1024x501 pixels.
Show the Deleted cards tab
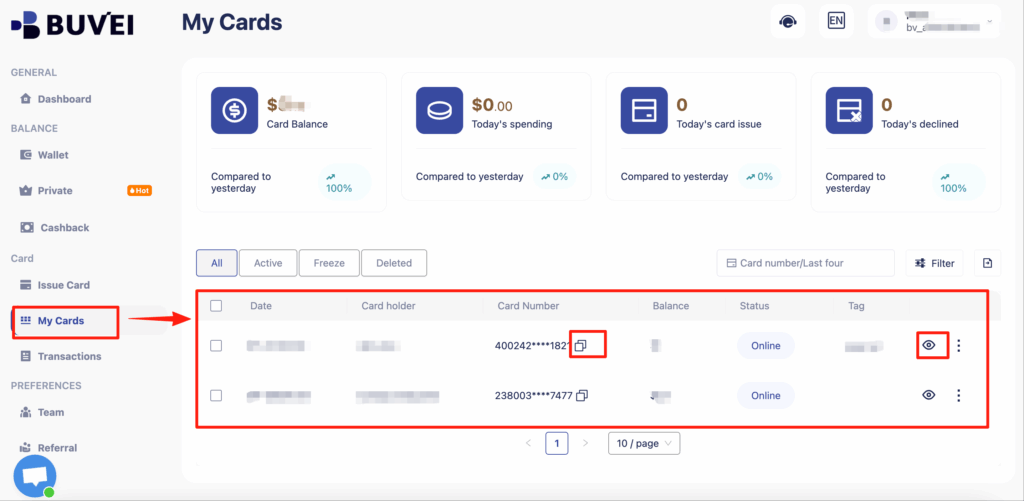[x=393, y=263]
